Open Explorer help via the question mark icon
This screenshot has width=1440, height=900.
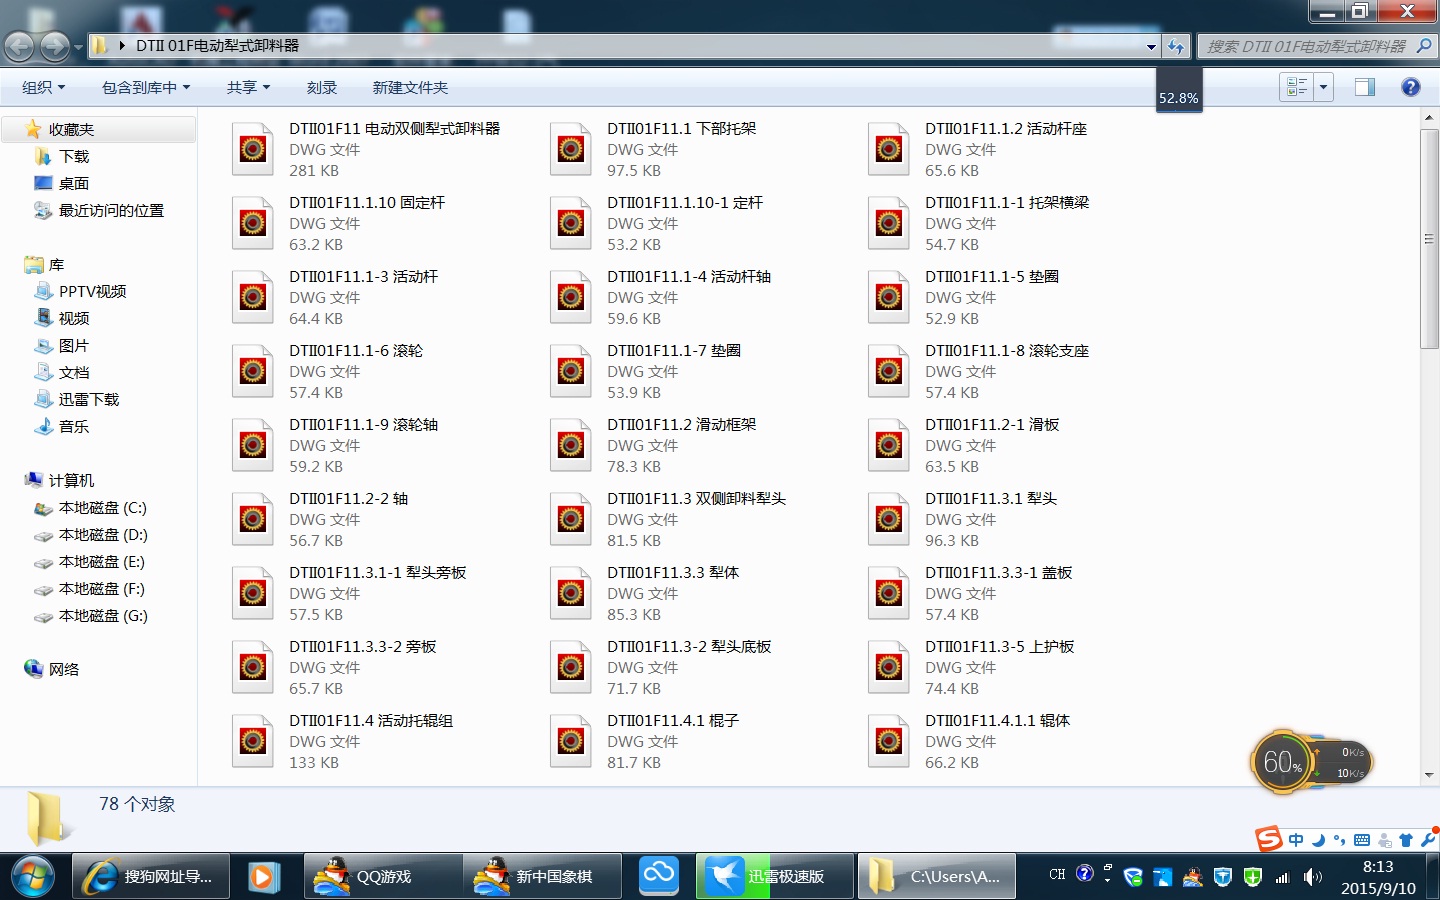click(x=1410, y=87)
